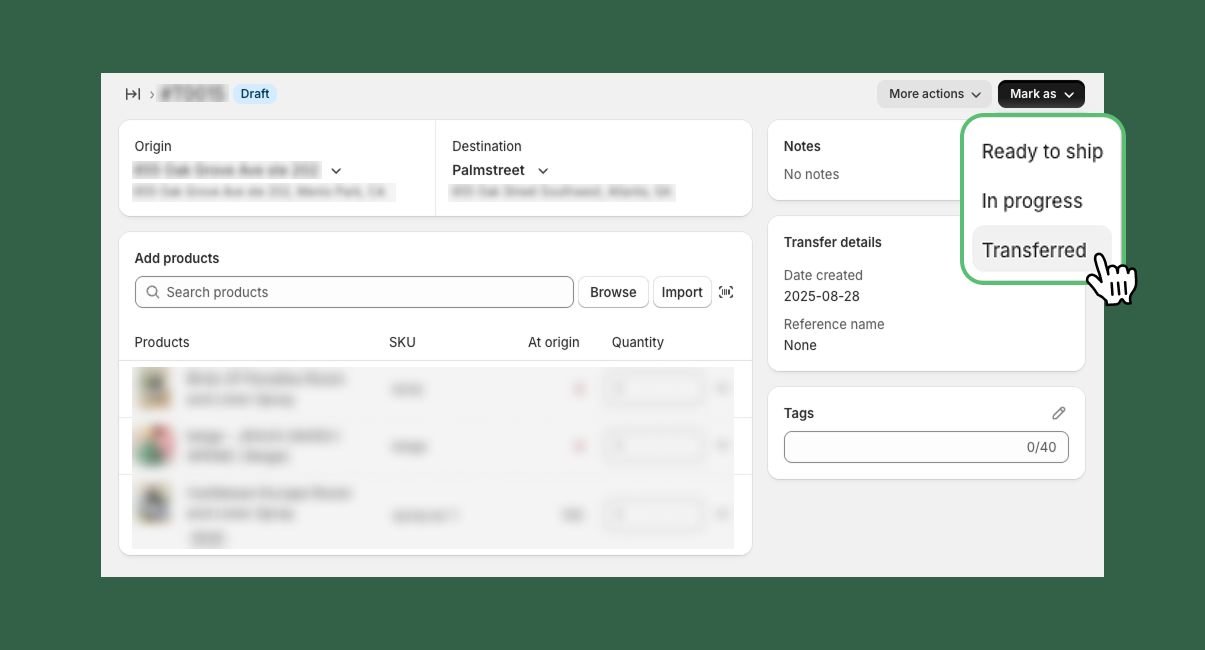1205x650 pixels.
Task: Expand the Palmstreet destination selector
Action: click(x=543, y=171)
